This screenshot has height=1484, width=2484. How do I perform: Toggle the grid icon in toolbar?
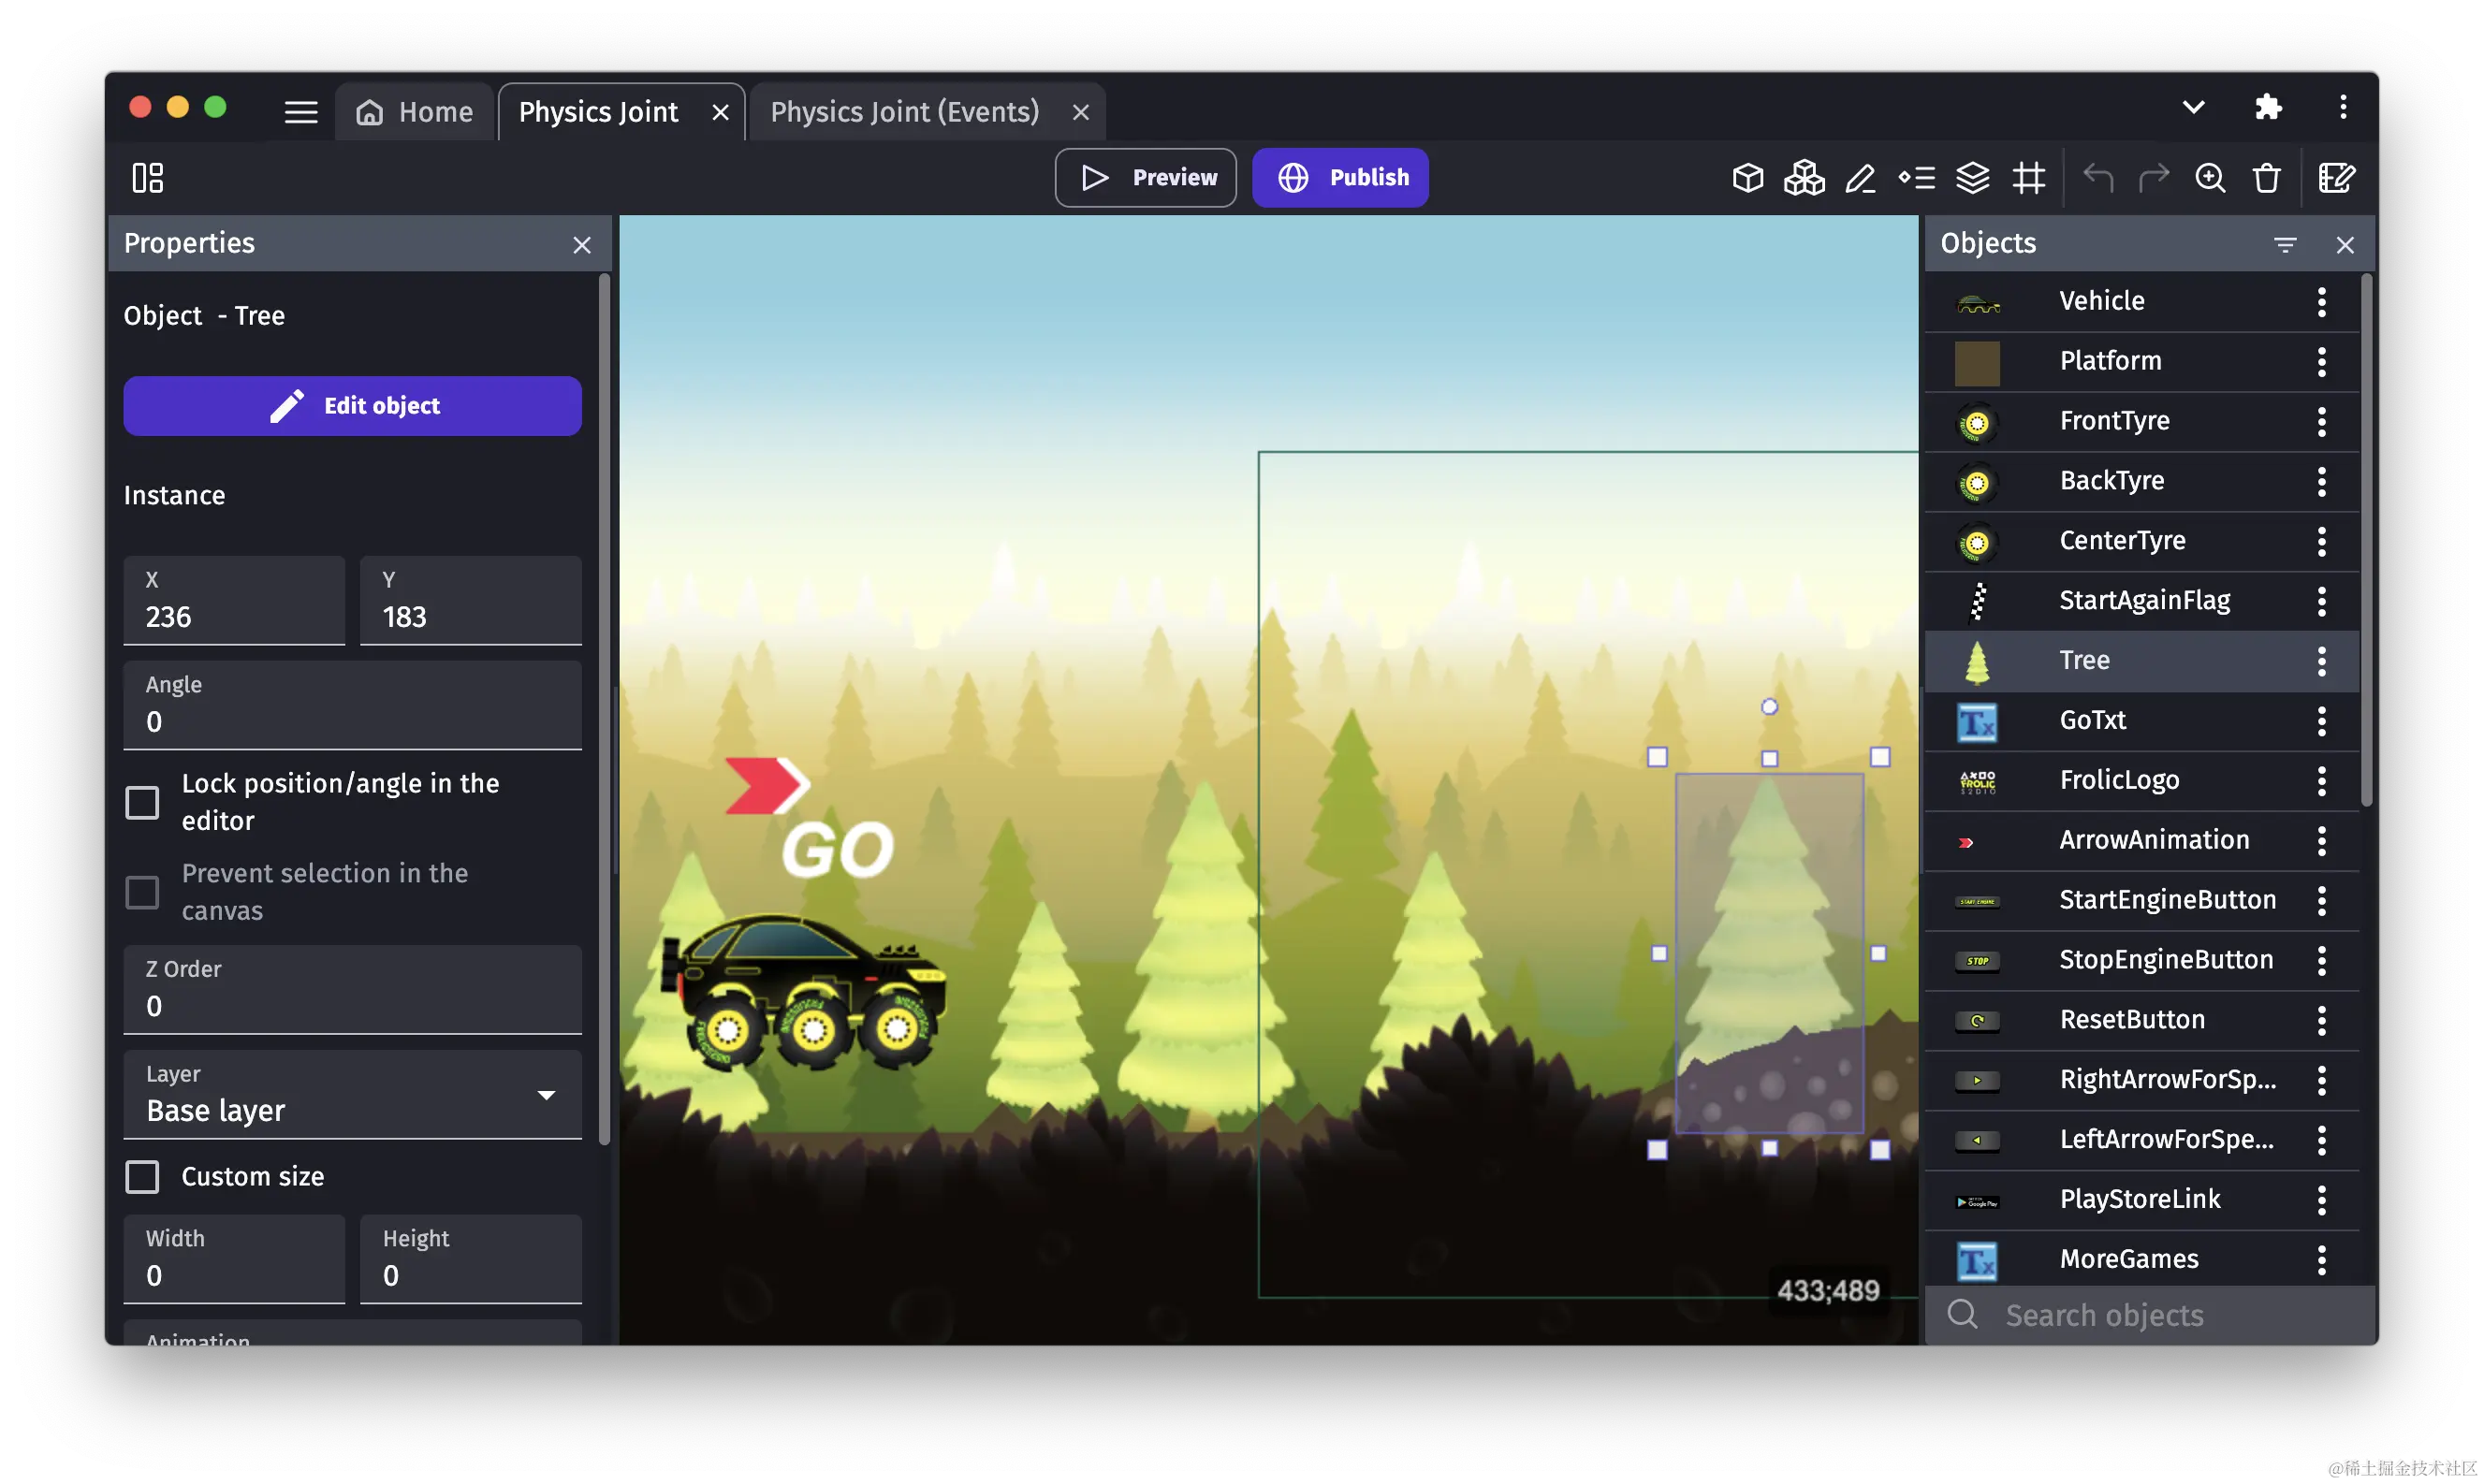coord(2028,178)
